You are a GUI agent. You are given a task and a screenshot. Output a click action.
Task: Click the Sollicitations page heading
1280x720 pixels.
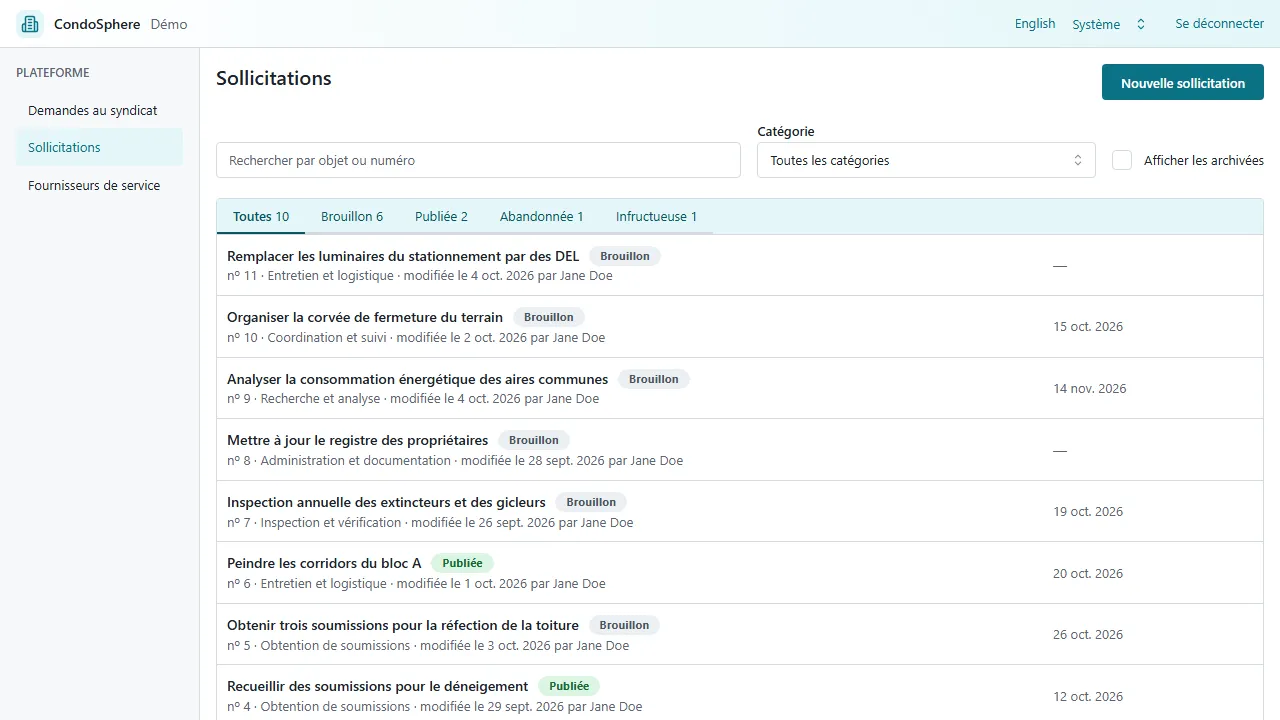click(274, 78)
